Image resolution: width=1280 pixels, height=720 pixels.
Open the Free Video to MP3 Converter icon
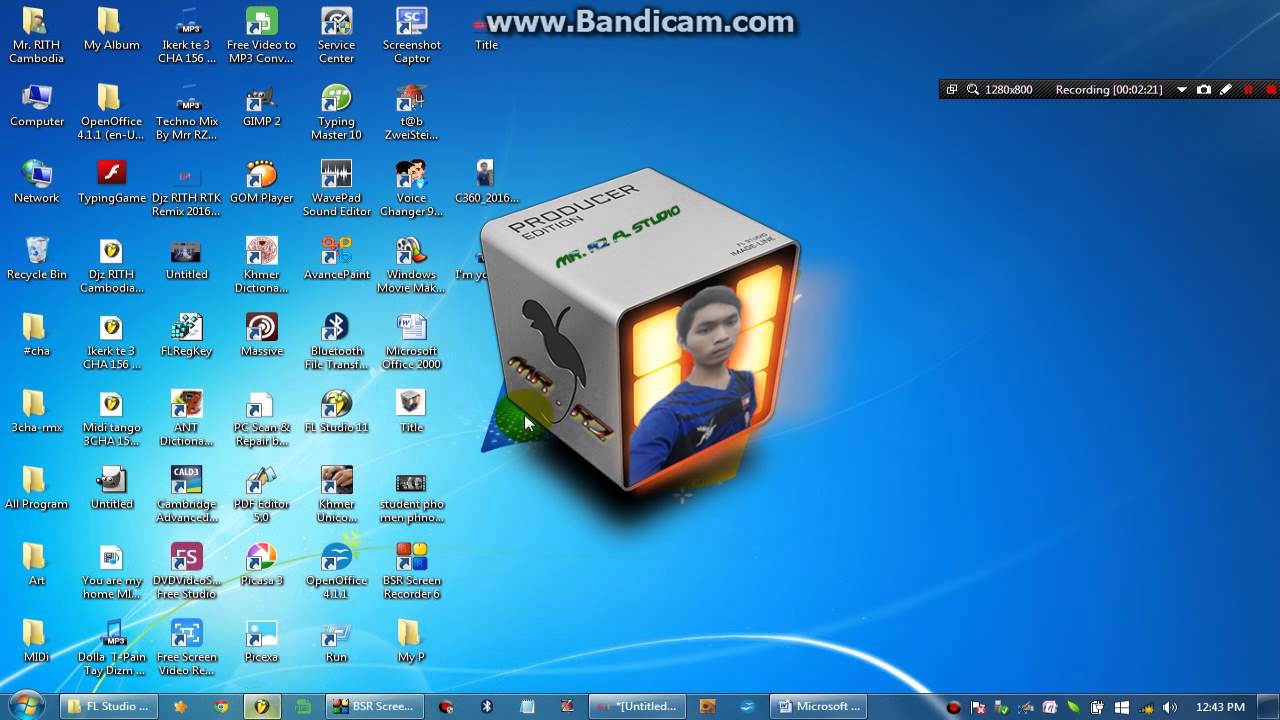pos(261,36)
